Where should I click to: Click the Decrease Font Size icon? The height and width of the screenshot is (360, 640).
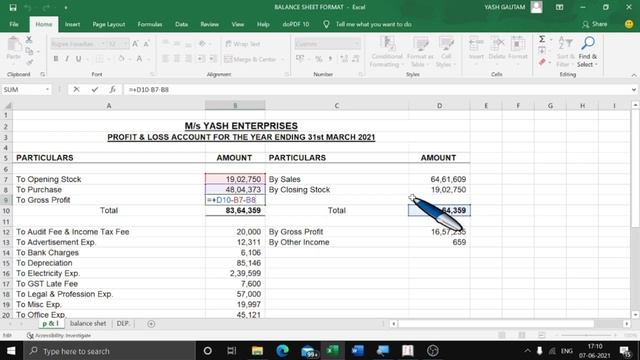point(146,44)
